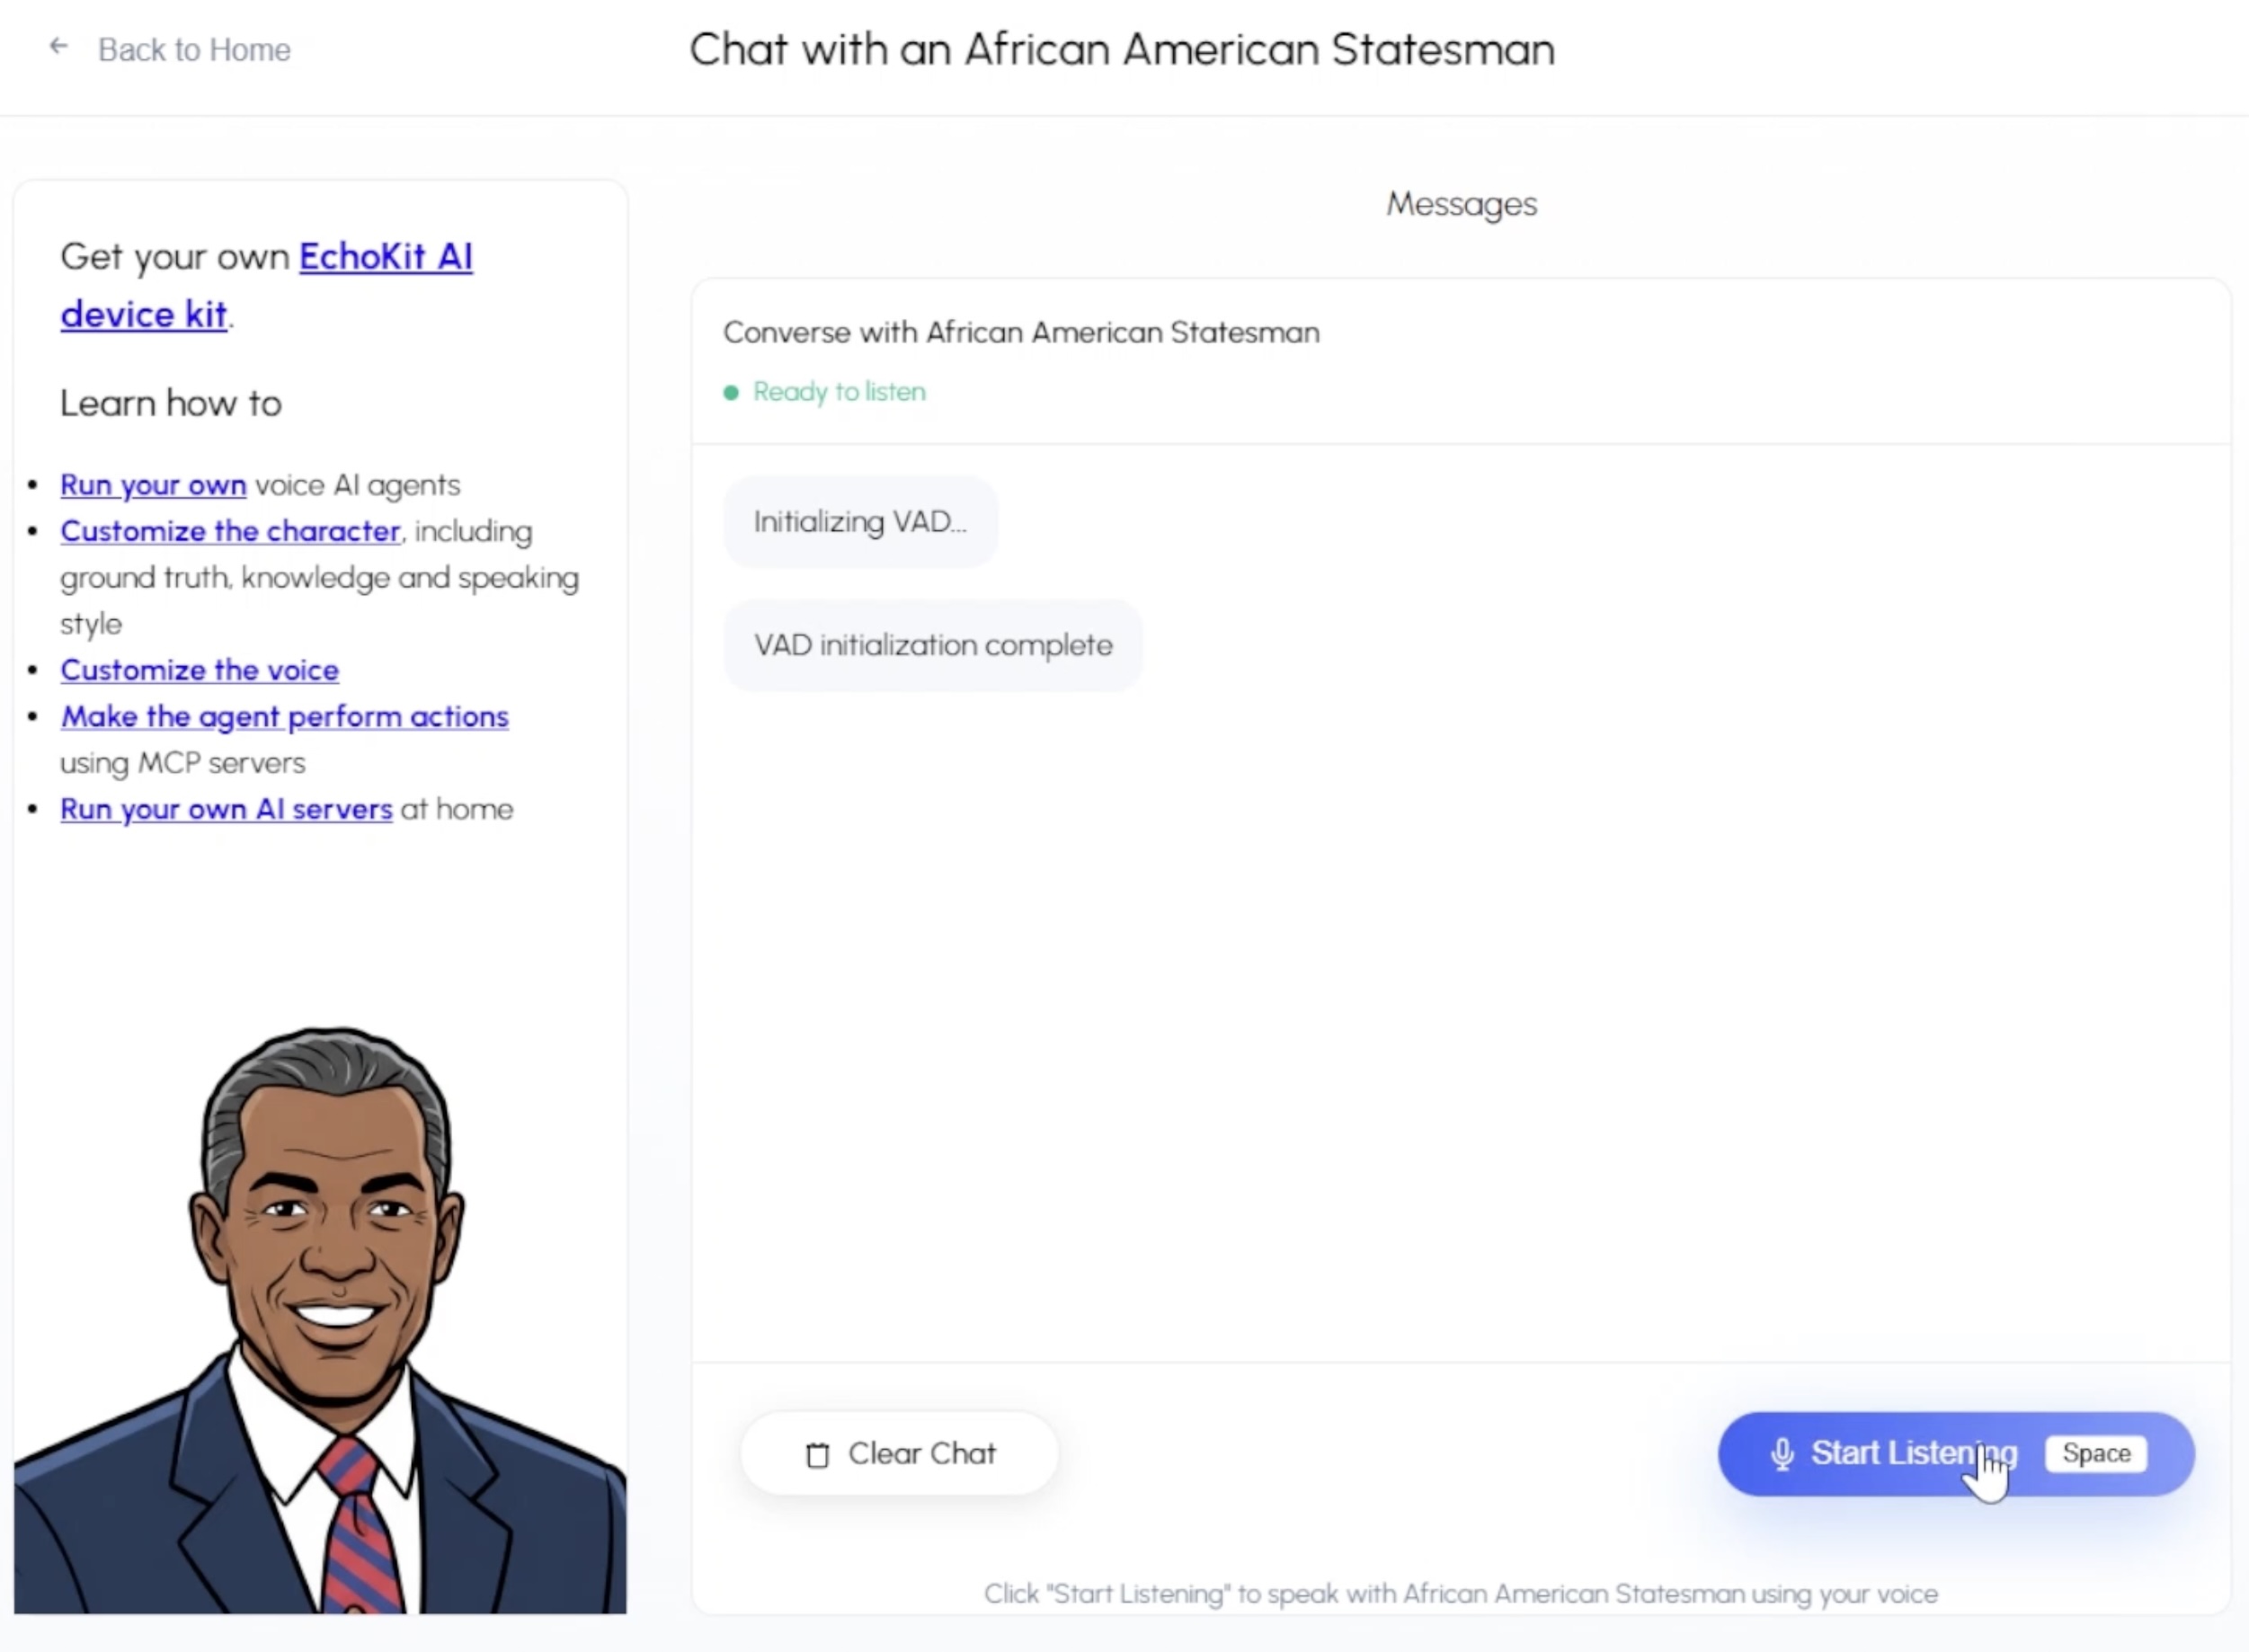Select the "VAD initialization complete" message bubble
This screenshot has width=2249, height=1652.
pyautogui.click(x=932, y=645)
